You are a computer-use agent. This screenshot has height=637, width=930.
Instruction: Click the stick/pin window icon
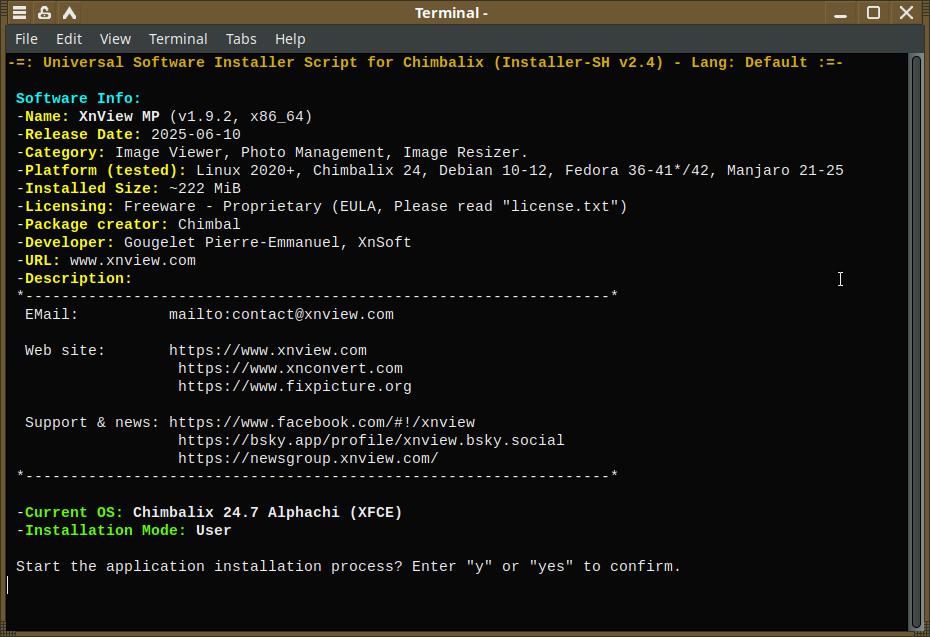click(x=45, y=13)
